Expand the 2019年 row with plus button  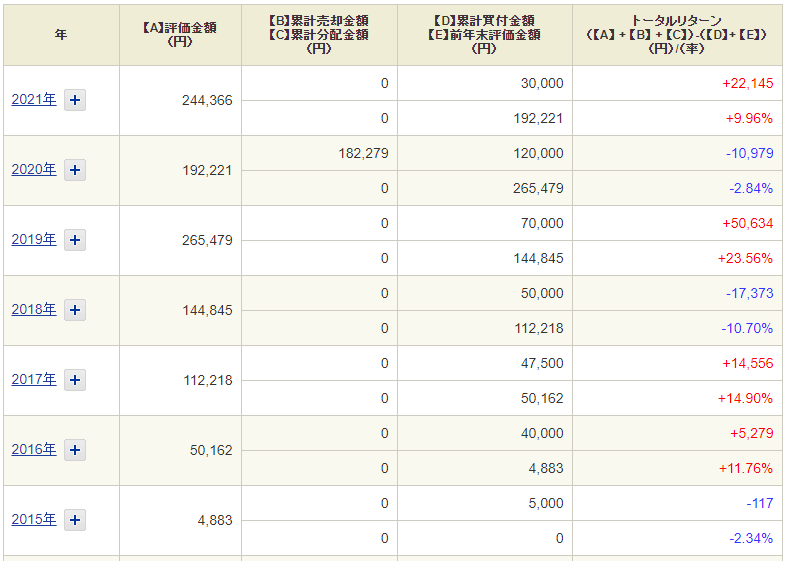[75, 240]
